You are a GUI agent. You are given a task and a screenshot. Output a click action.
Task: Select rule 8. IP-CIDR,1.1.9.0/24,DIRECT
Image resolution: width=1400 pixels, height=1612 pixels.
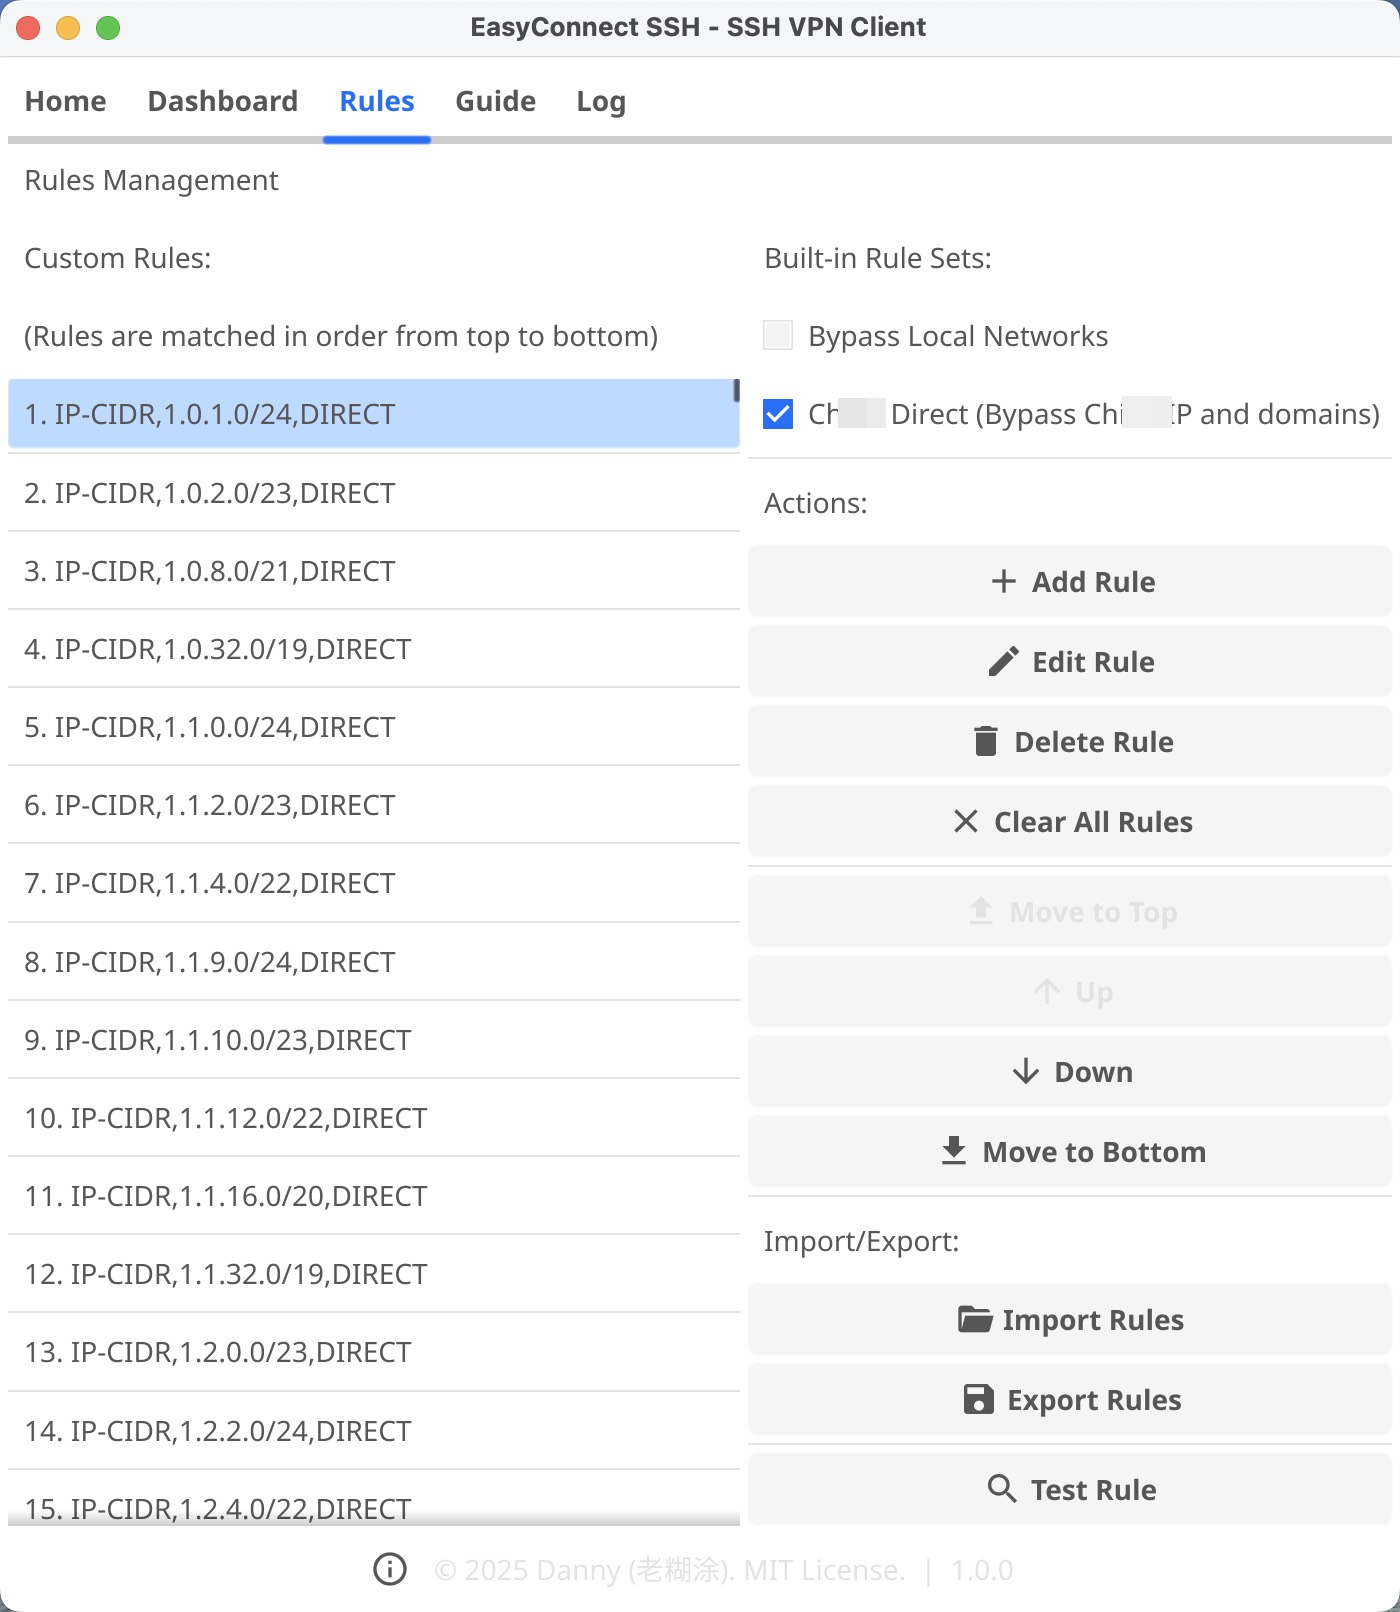click(373, 961)
